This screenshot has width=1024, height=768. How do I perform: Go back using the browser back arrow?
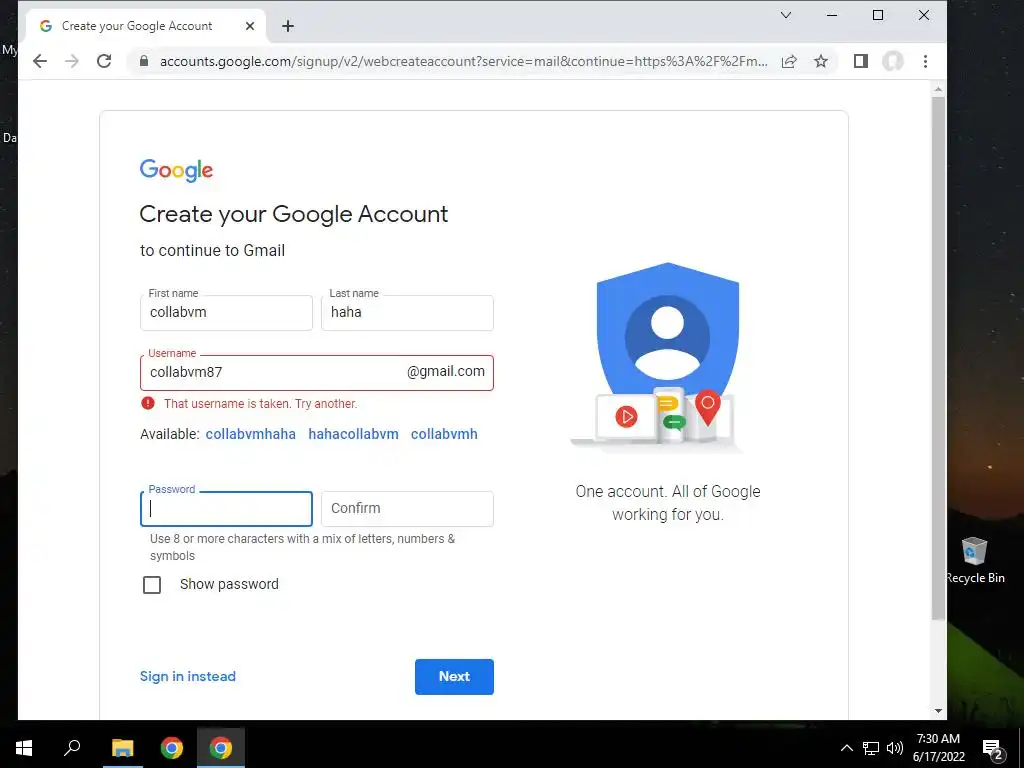coord(40,61)
